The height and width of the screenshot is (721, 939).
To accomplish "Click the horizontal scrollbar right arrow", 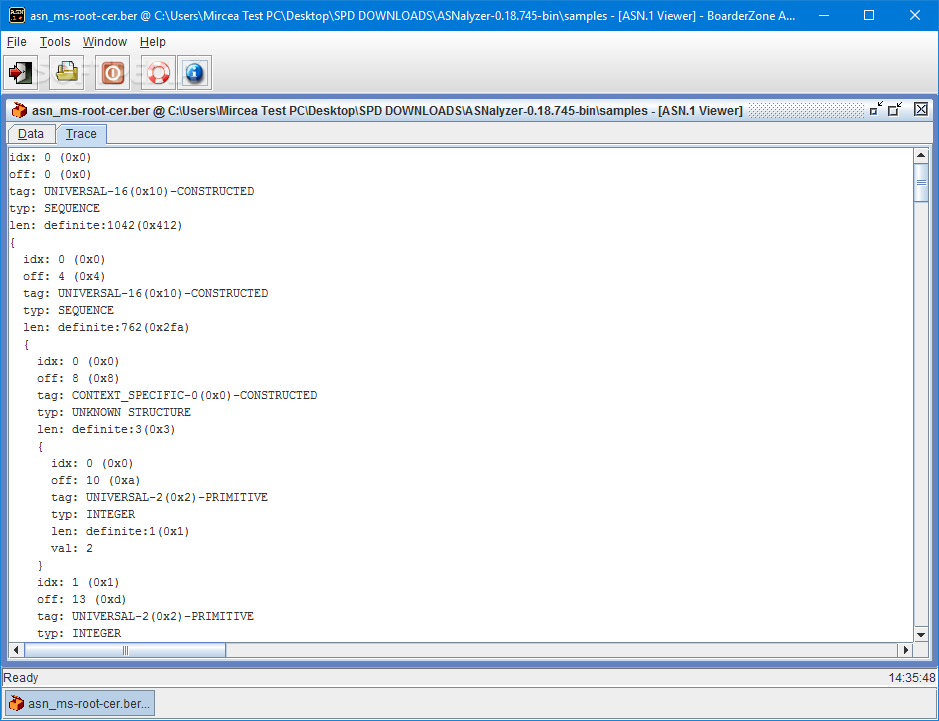I will (905, 650).
